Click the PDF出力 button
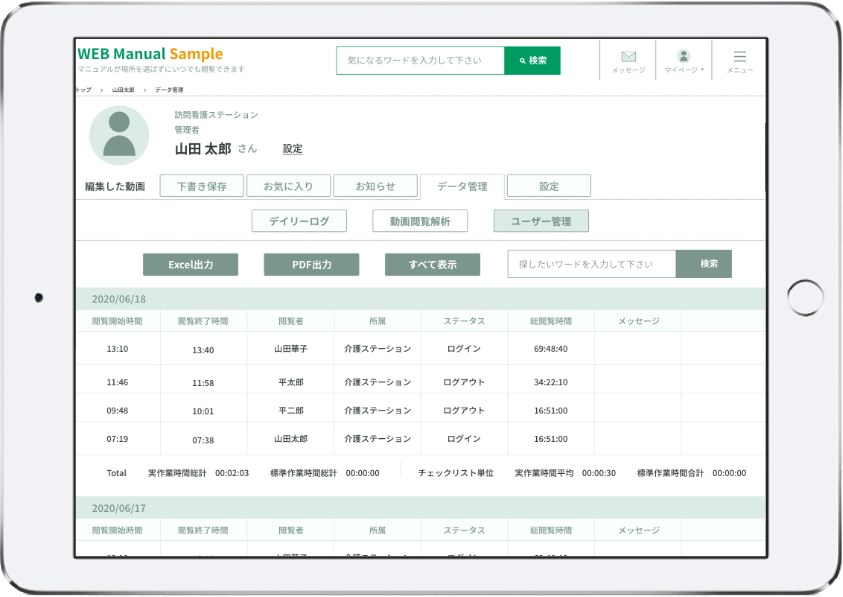 [311, 264]
